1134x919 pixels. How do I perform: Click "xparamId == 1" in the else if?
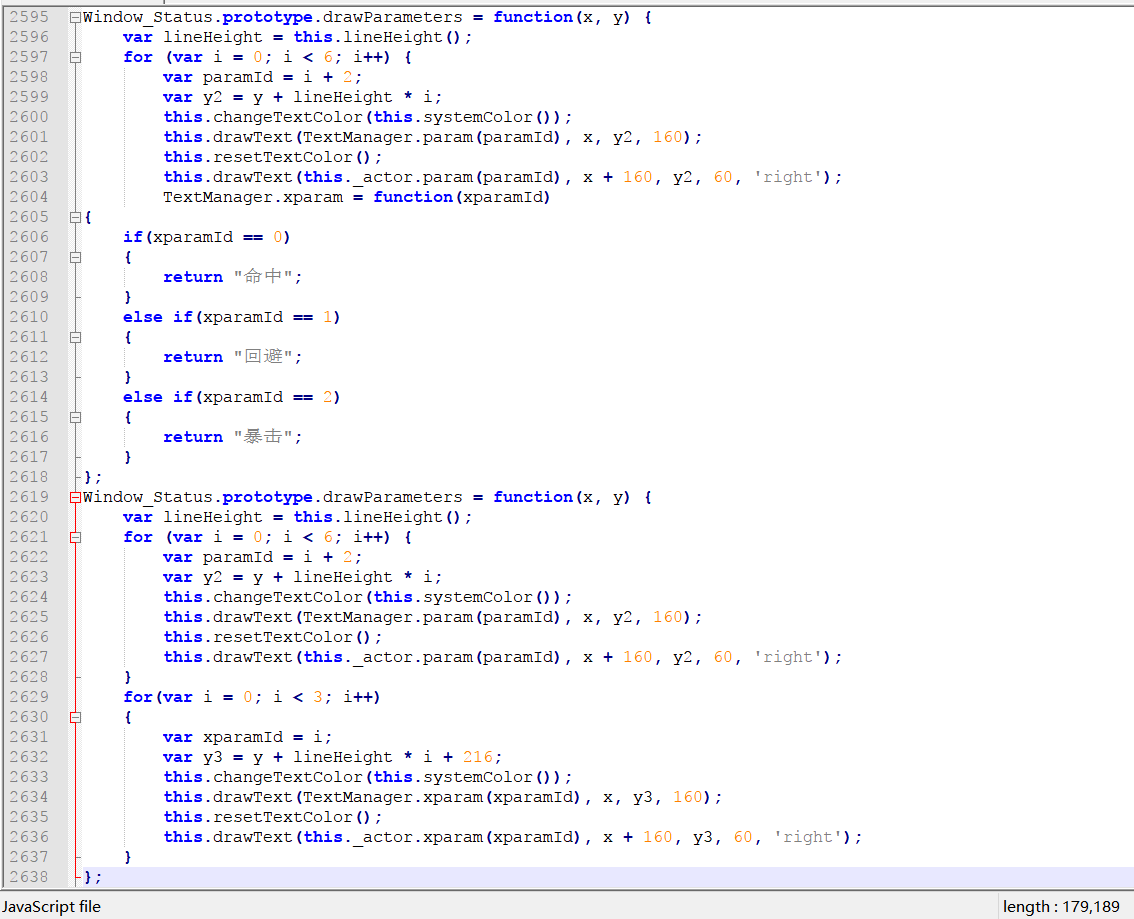(x=268, y=317)
